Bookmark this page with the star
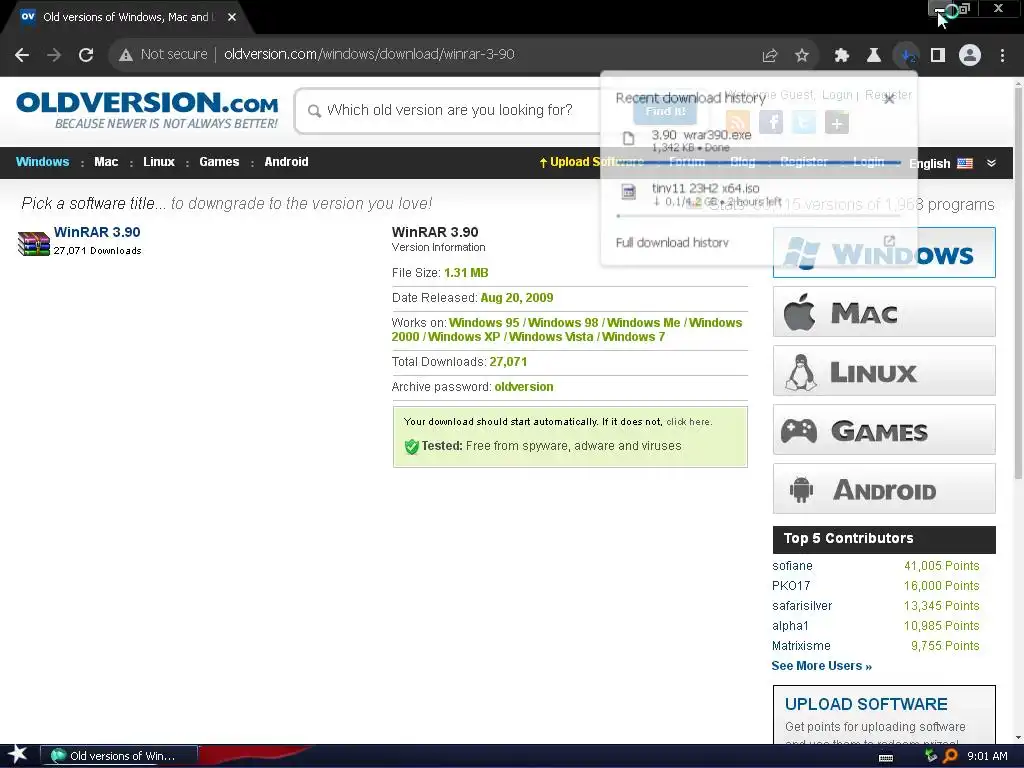Image resolution: width=1024 pixels, height=768 pixels. pyautogui.click(x=802, y=56)
